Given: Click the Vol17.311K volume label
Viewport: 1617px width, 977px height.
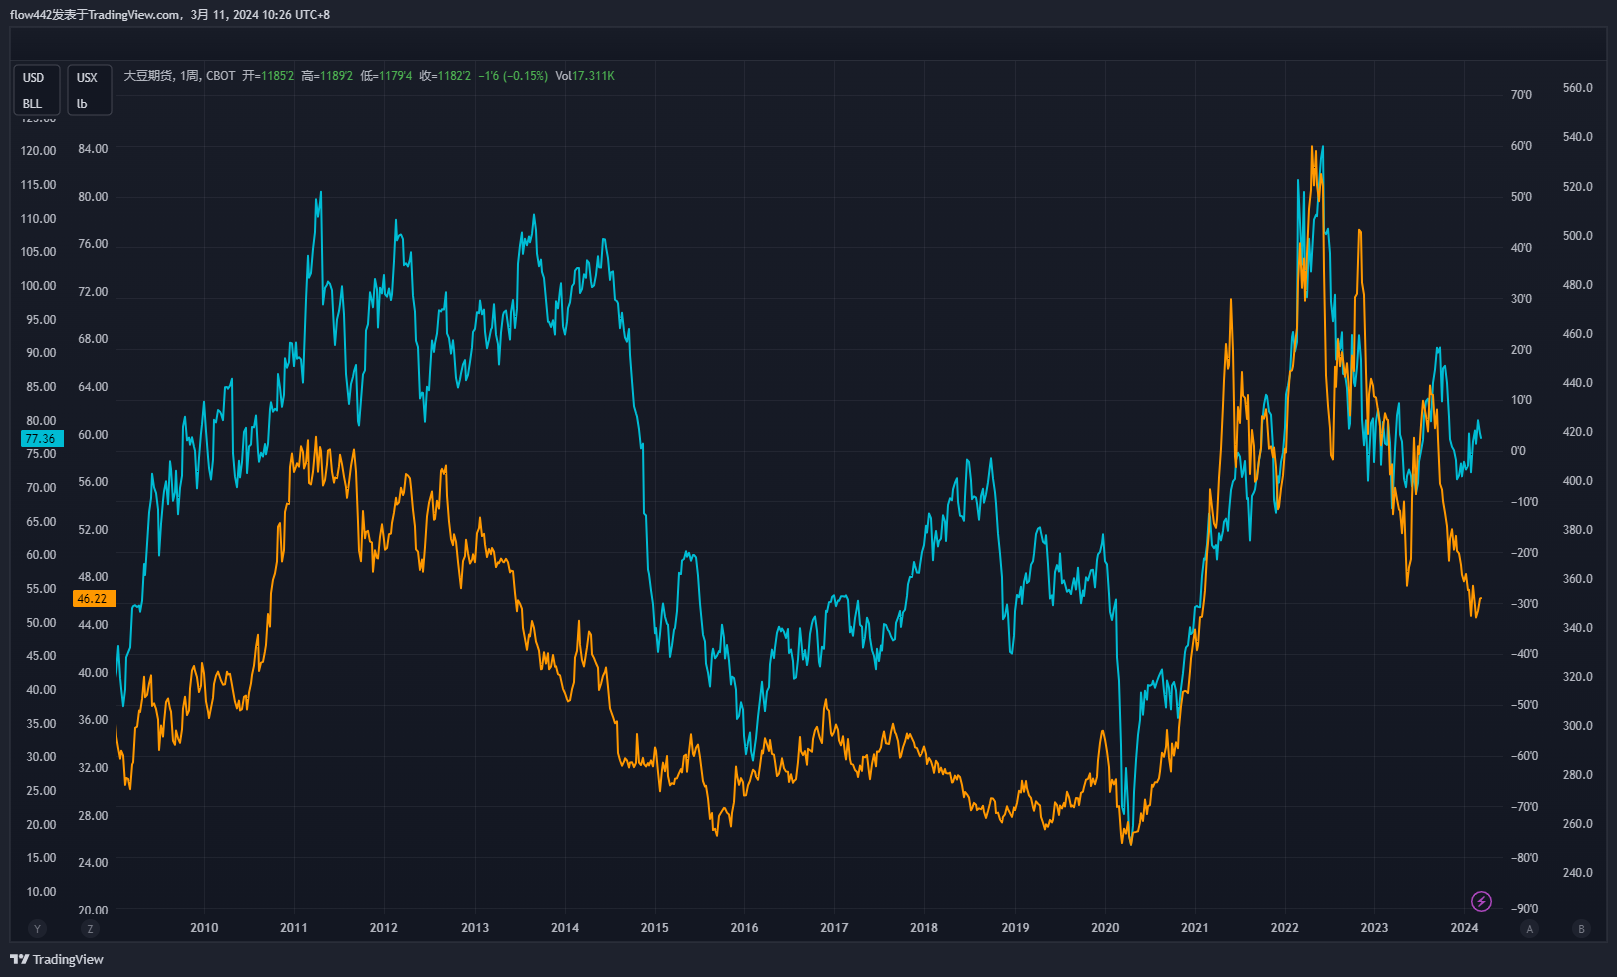Looking at the screenshot, I should tap(585, 76).
